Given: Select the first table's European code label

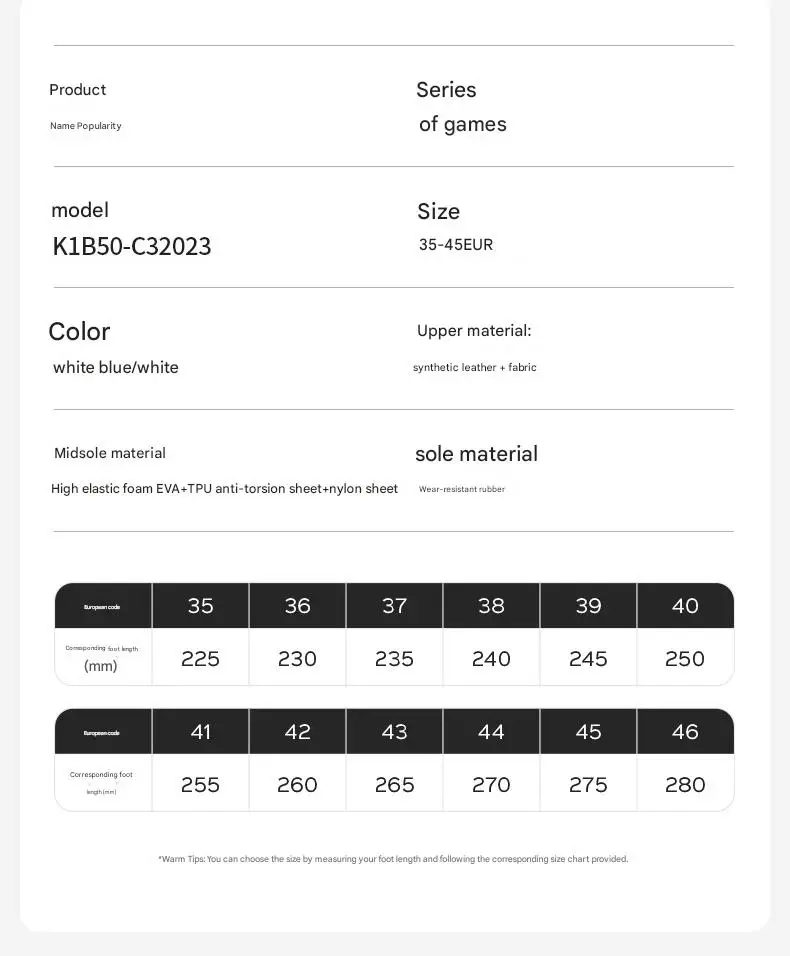Looking at the screenshot, I should click(102, 607).
